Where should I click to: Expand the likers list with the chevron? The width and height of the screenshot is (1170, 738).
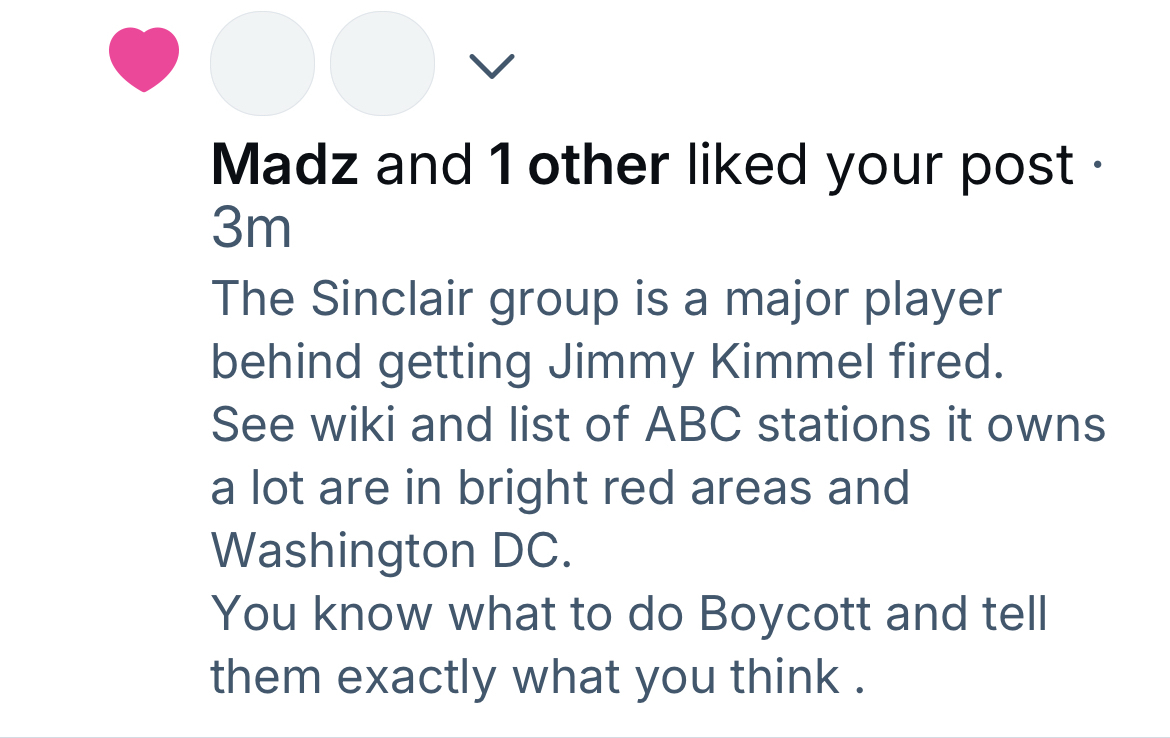click(491, 66)
